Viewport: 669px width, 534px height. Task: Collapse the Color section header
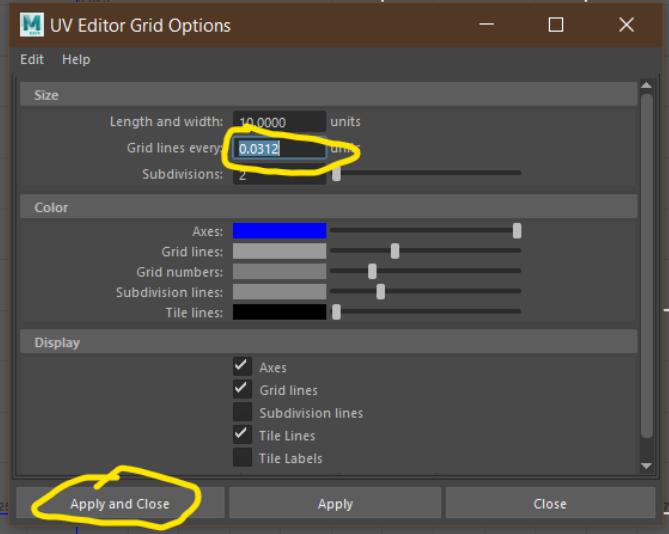(328, 207)
